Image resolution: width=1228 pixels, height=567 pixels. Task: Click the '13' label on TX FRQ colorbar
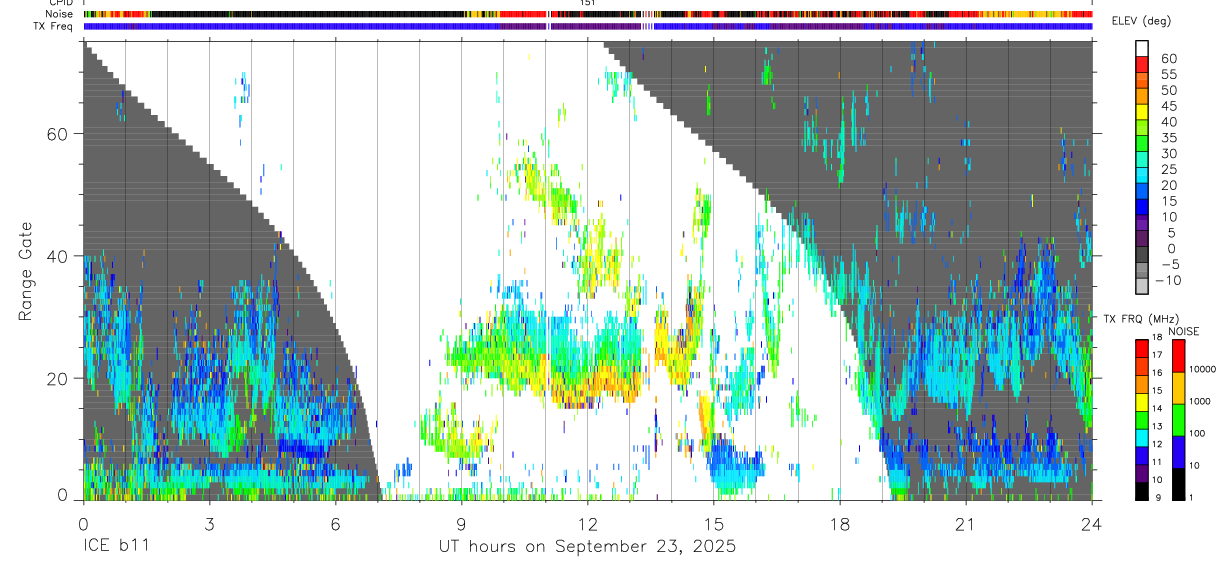tap(1158, 426)
